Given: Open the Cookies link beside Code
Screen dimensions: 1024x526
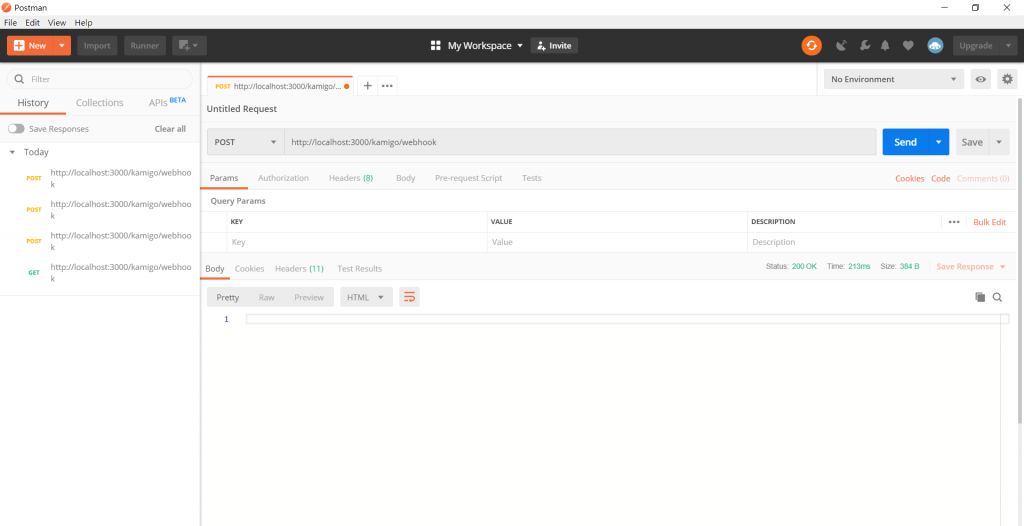Looking at the screenshot, I should (910, 178).
